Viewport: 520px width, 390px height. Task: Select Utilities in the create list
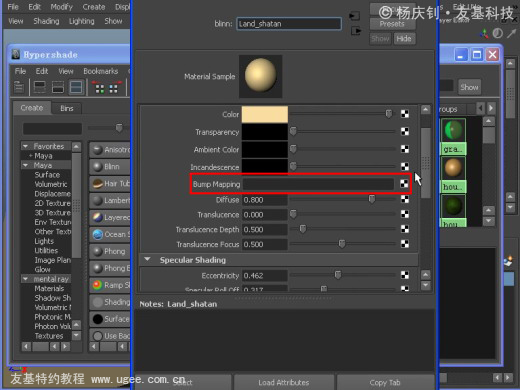(x=46, y=250)
